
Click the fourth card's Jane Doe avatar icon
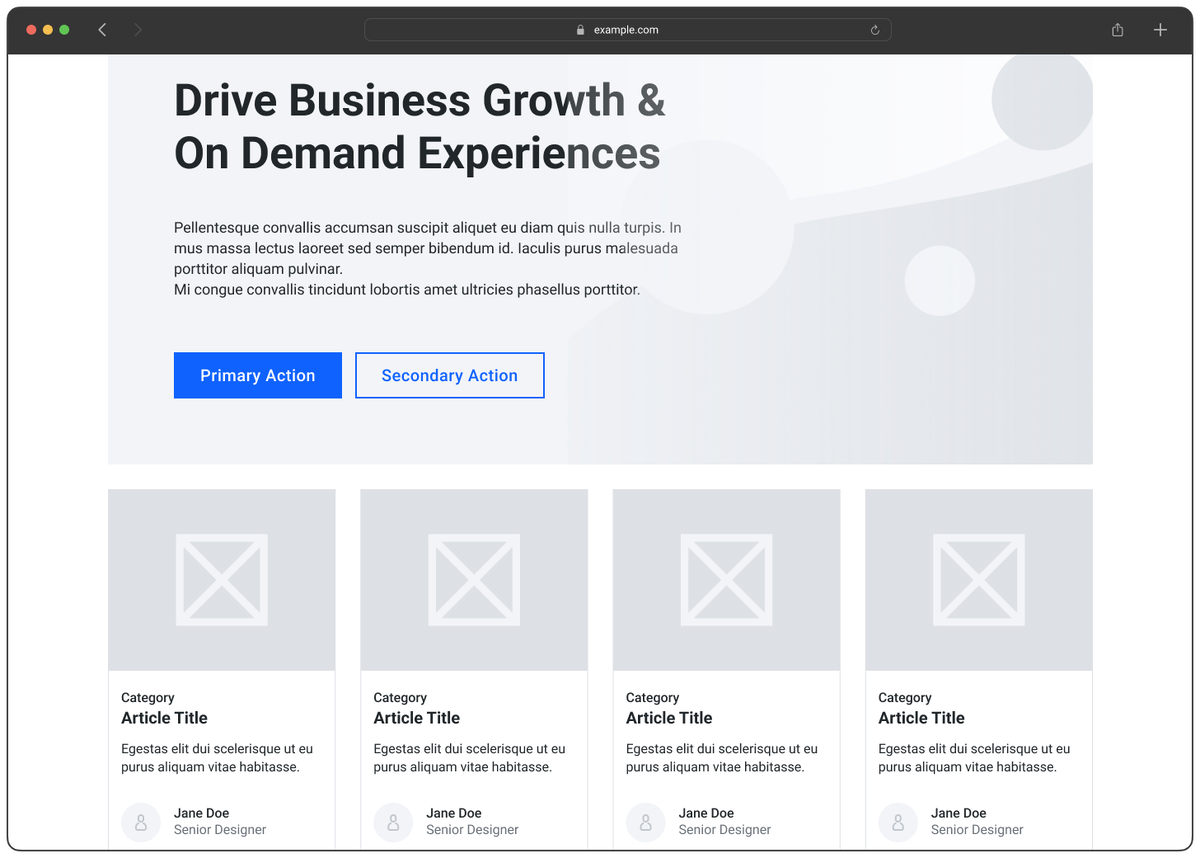click(898, 822)
